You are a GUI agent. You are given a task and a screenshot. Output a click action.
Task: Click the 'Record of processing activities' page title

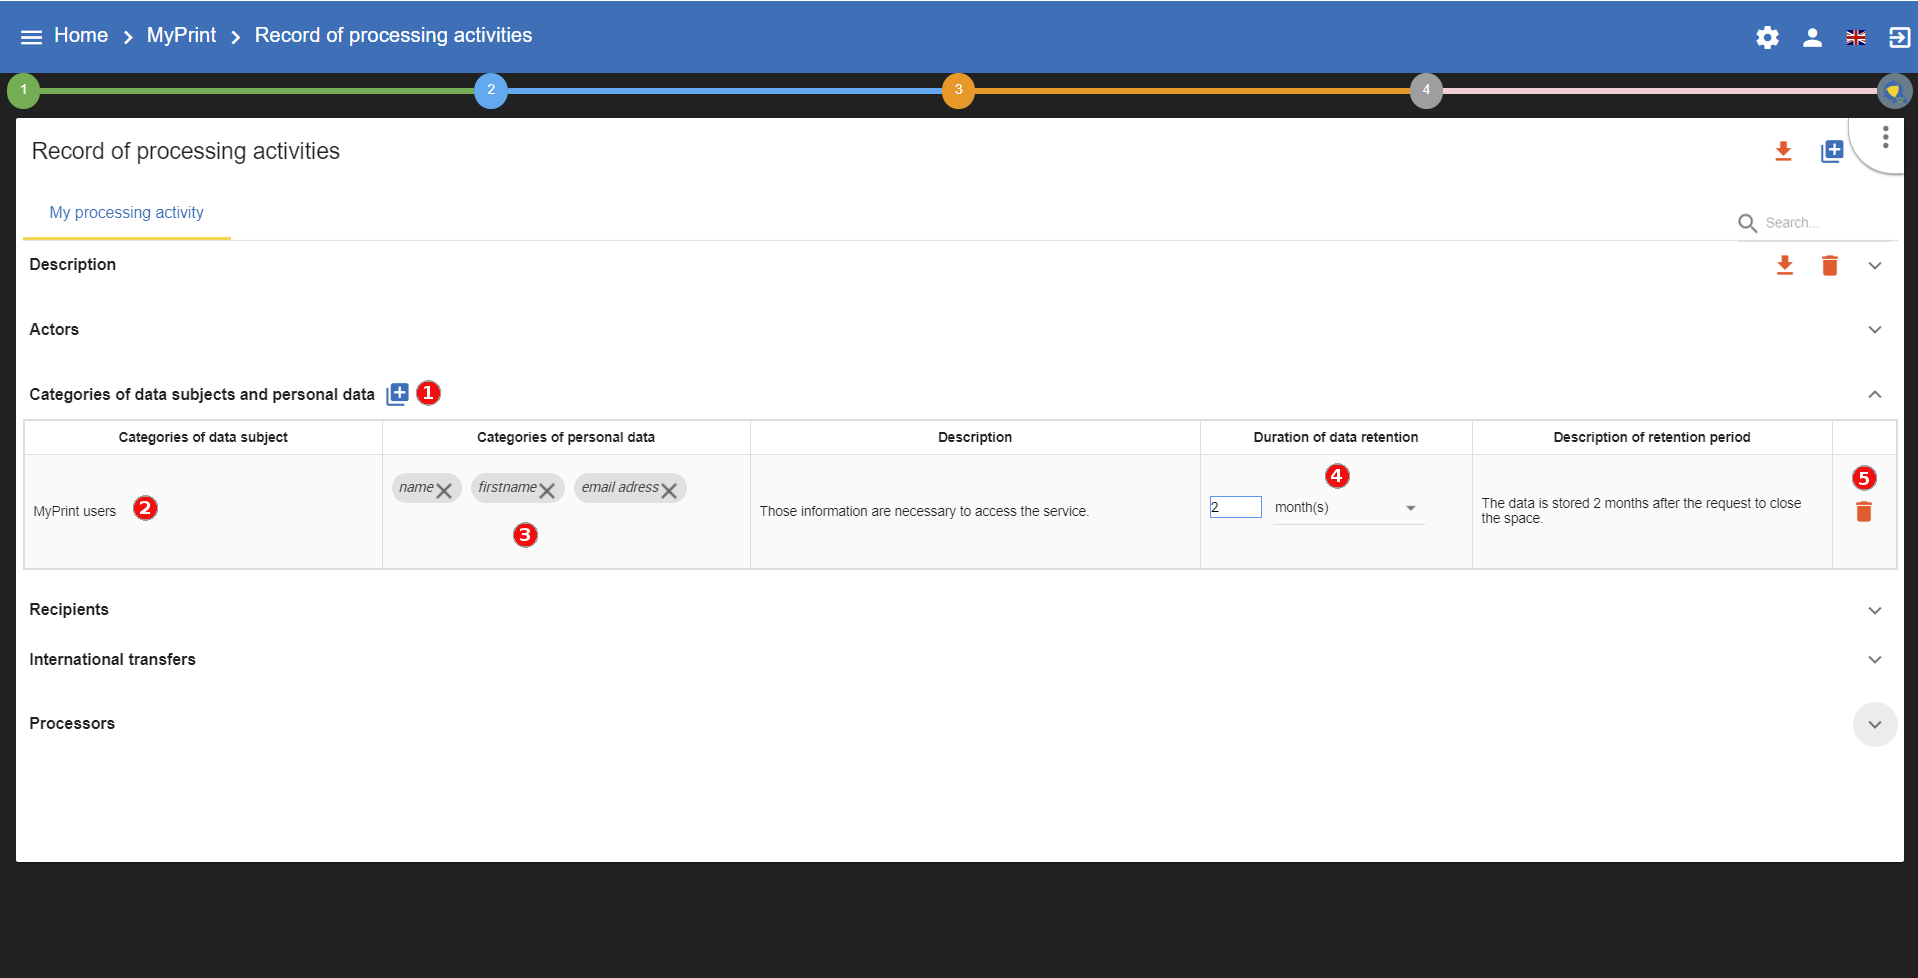click(x=186, y=151)
